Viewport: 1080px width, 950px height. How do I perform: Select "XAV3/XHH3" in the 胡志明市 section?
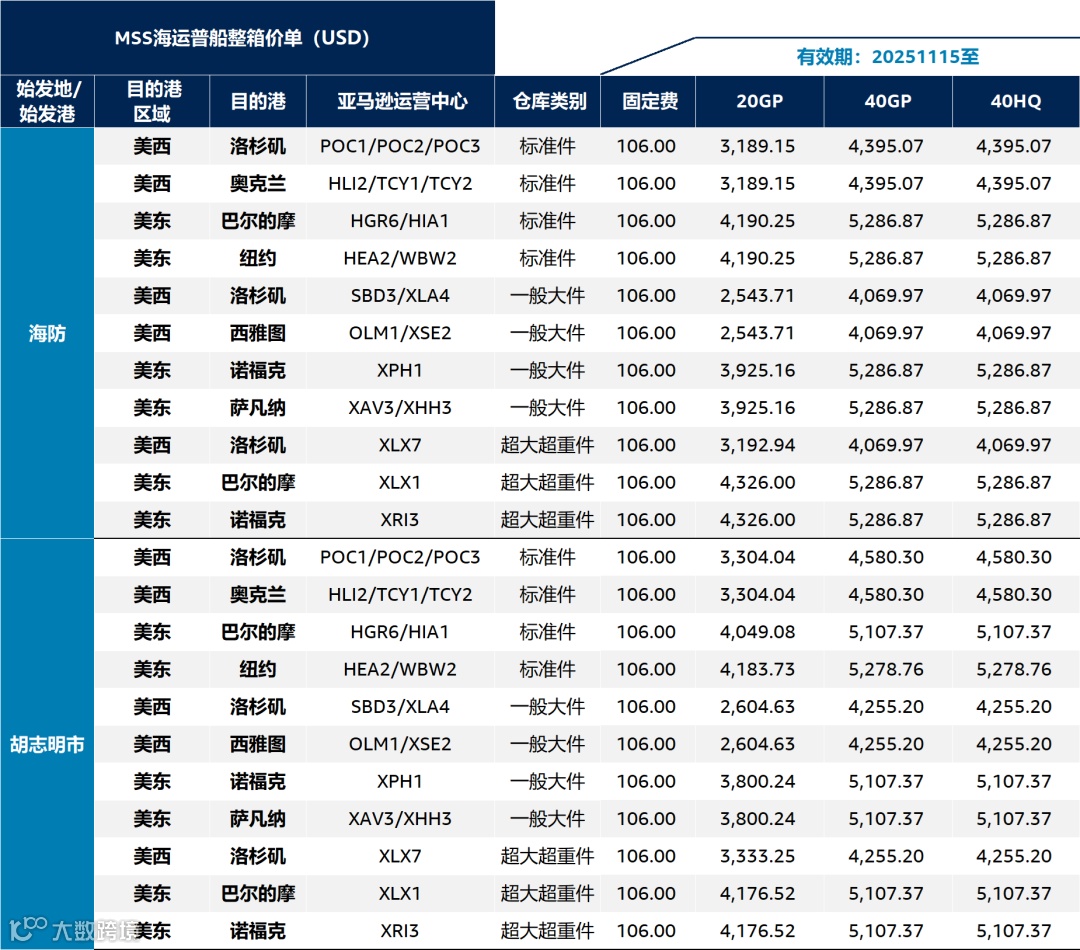[x=399, y=818]
